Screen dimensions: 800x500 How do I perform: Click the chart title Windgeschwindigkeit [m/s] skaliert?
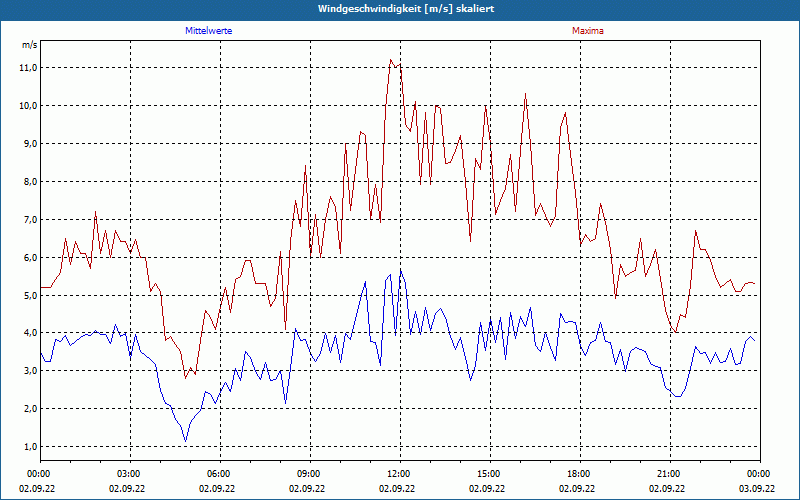click(406, 9)
